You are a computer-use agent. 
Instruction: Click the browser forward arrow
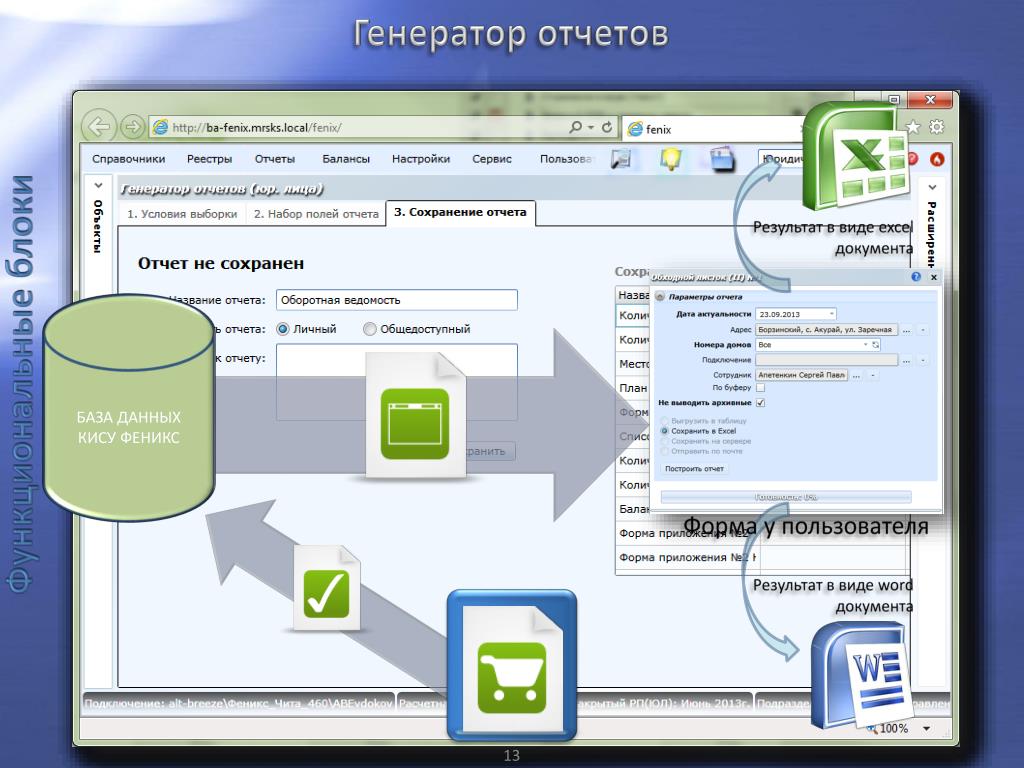tap(132, 127)
